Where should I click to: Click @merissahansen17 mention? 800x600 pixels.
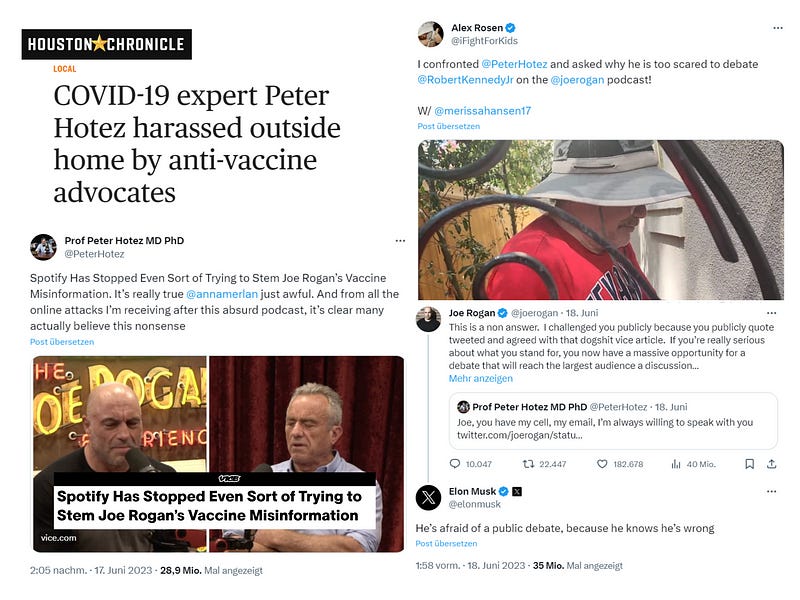[483, 111]
